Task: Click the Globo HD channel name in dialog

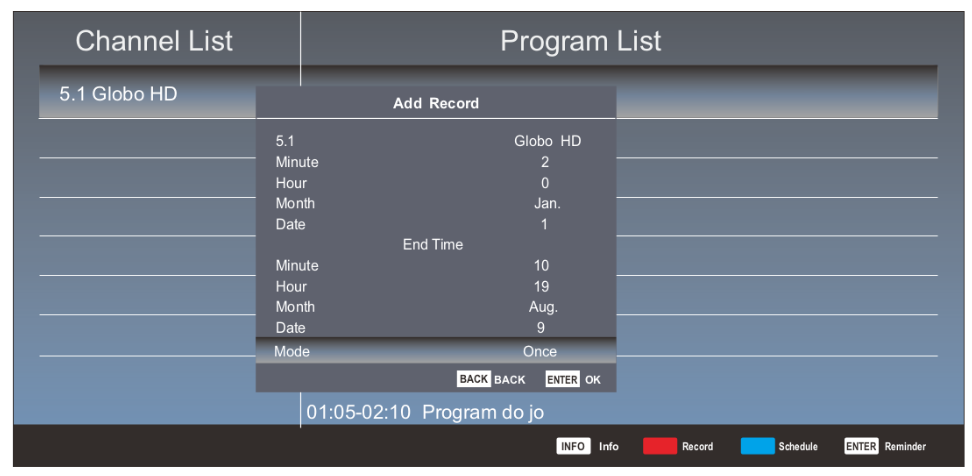Action: (547, 141)
